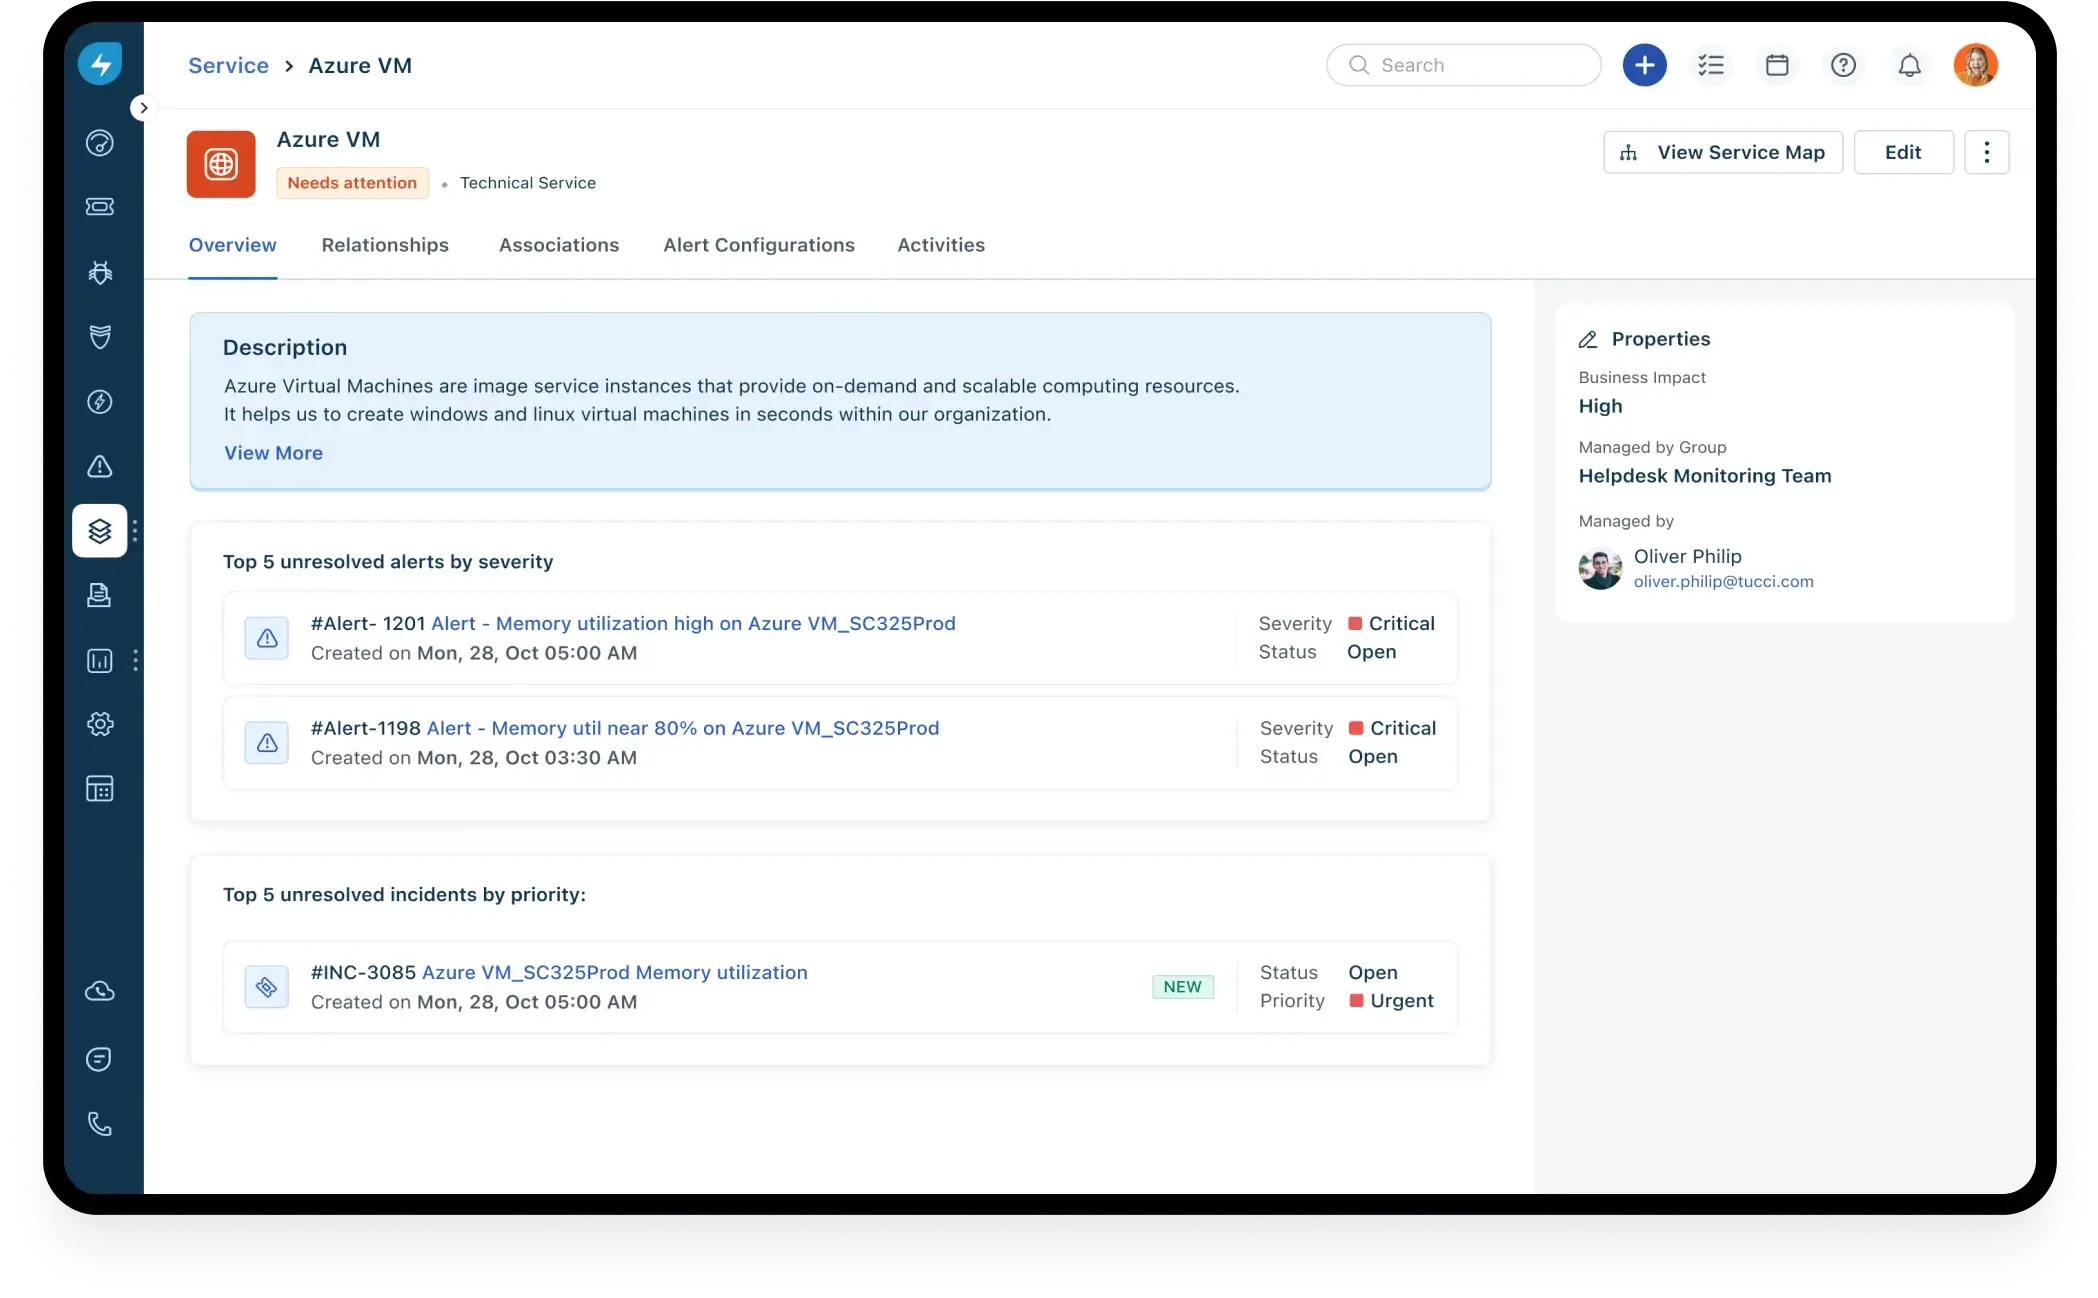
Task: Expand the kebab menu near reports icon
Action: 138,659
